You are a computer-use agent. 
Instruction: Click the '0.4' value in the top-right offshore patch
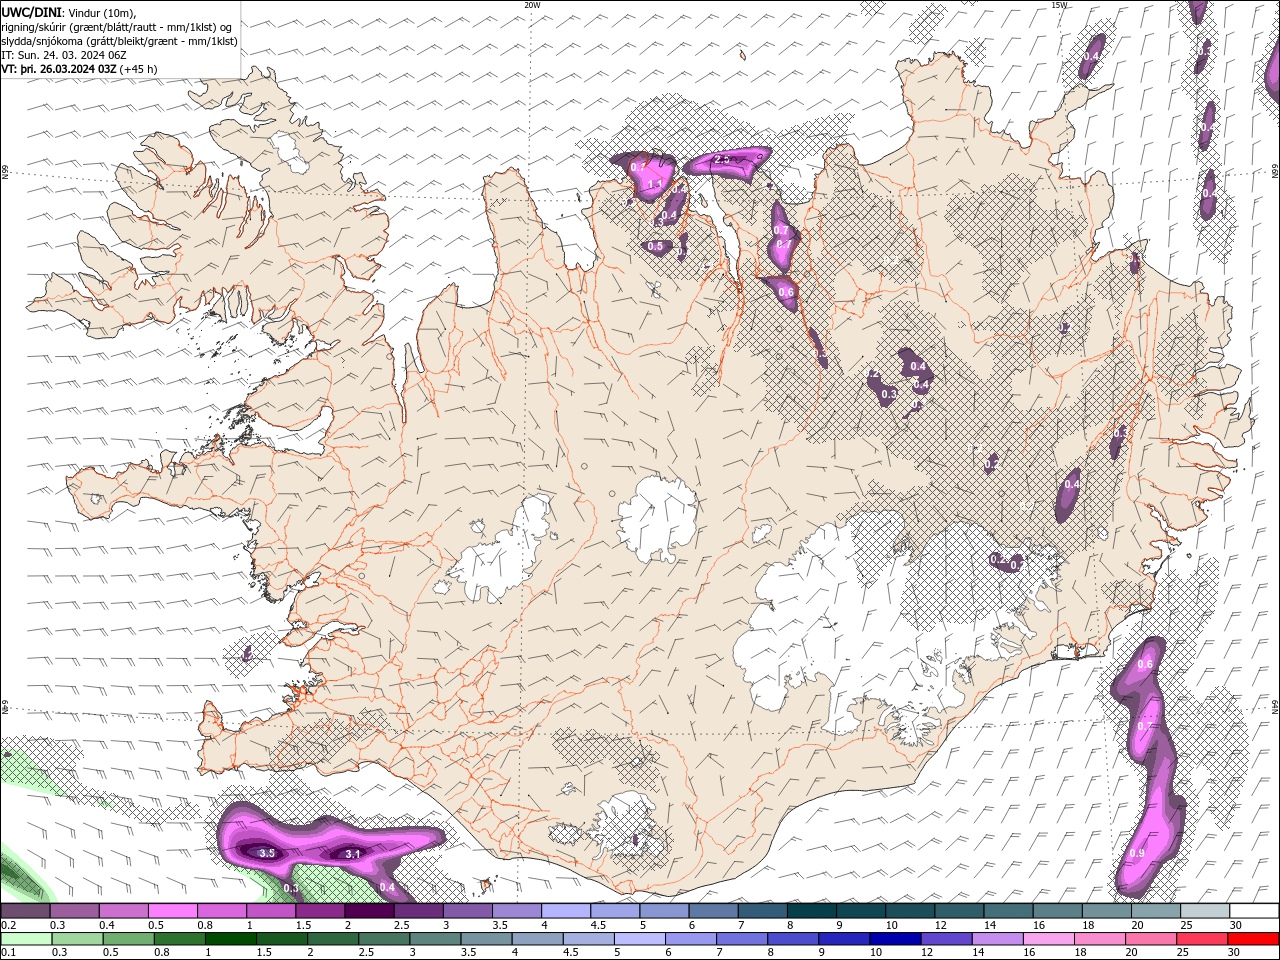(1091, 56)
